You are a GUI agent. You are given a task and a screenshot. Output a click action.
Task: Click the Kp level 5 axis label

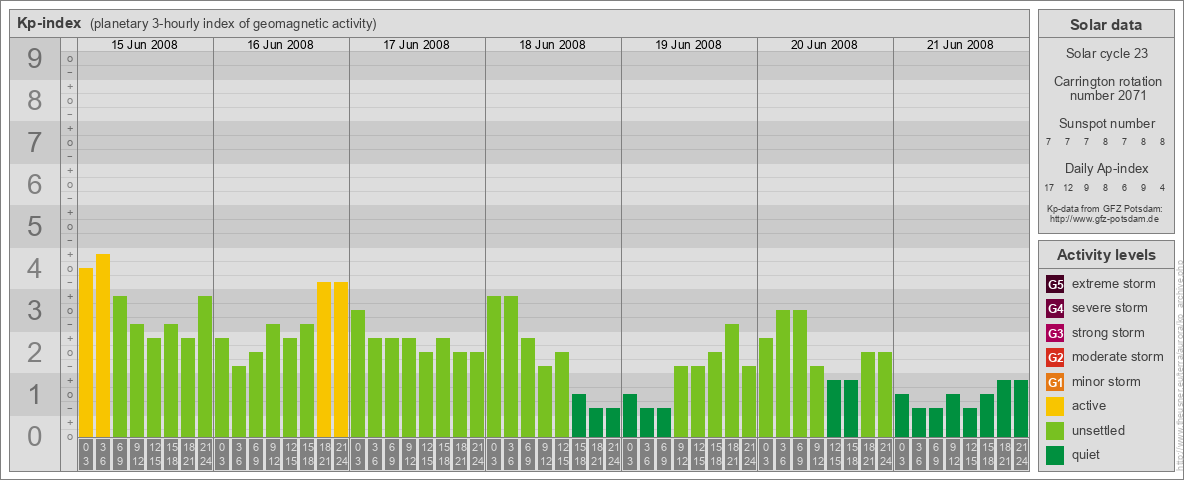34,226
